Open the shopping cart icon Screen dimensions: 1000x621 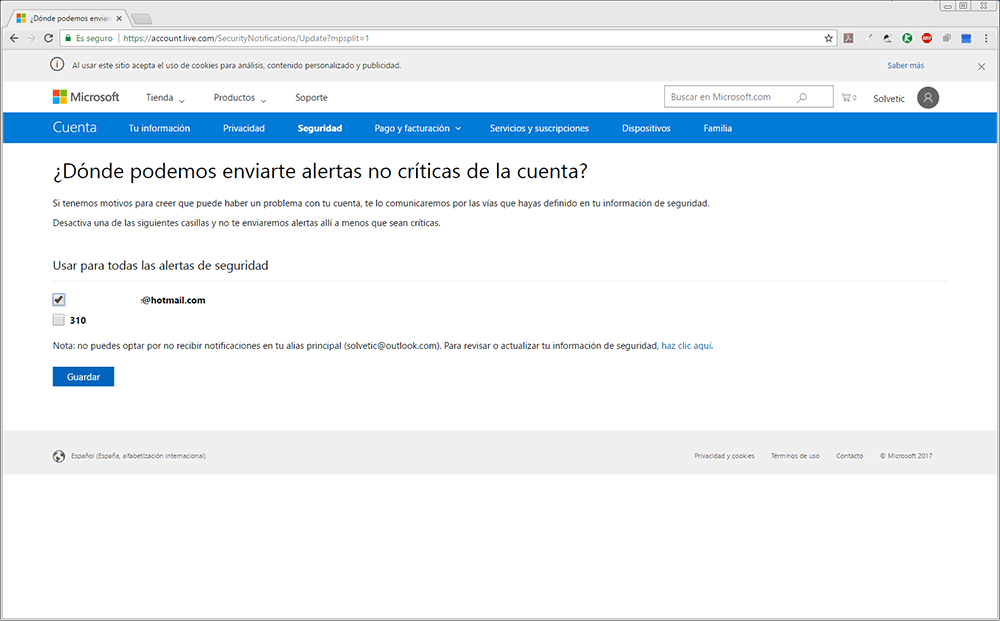(x=848, y=98)
